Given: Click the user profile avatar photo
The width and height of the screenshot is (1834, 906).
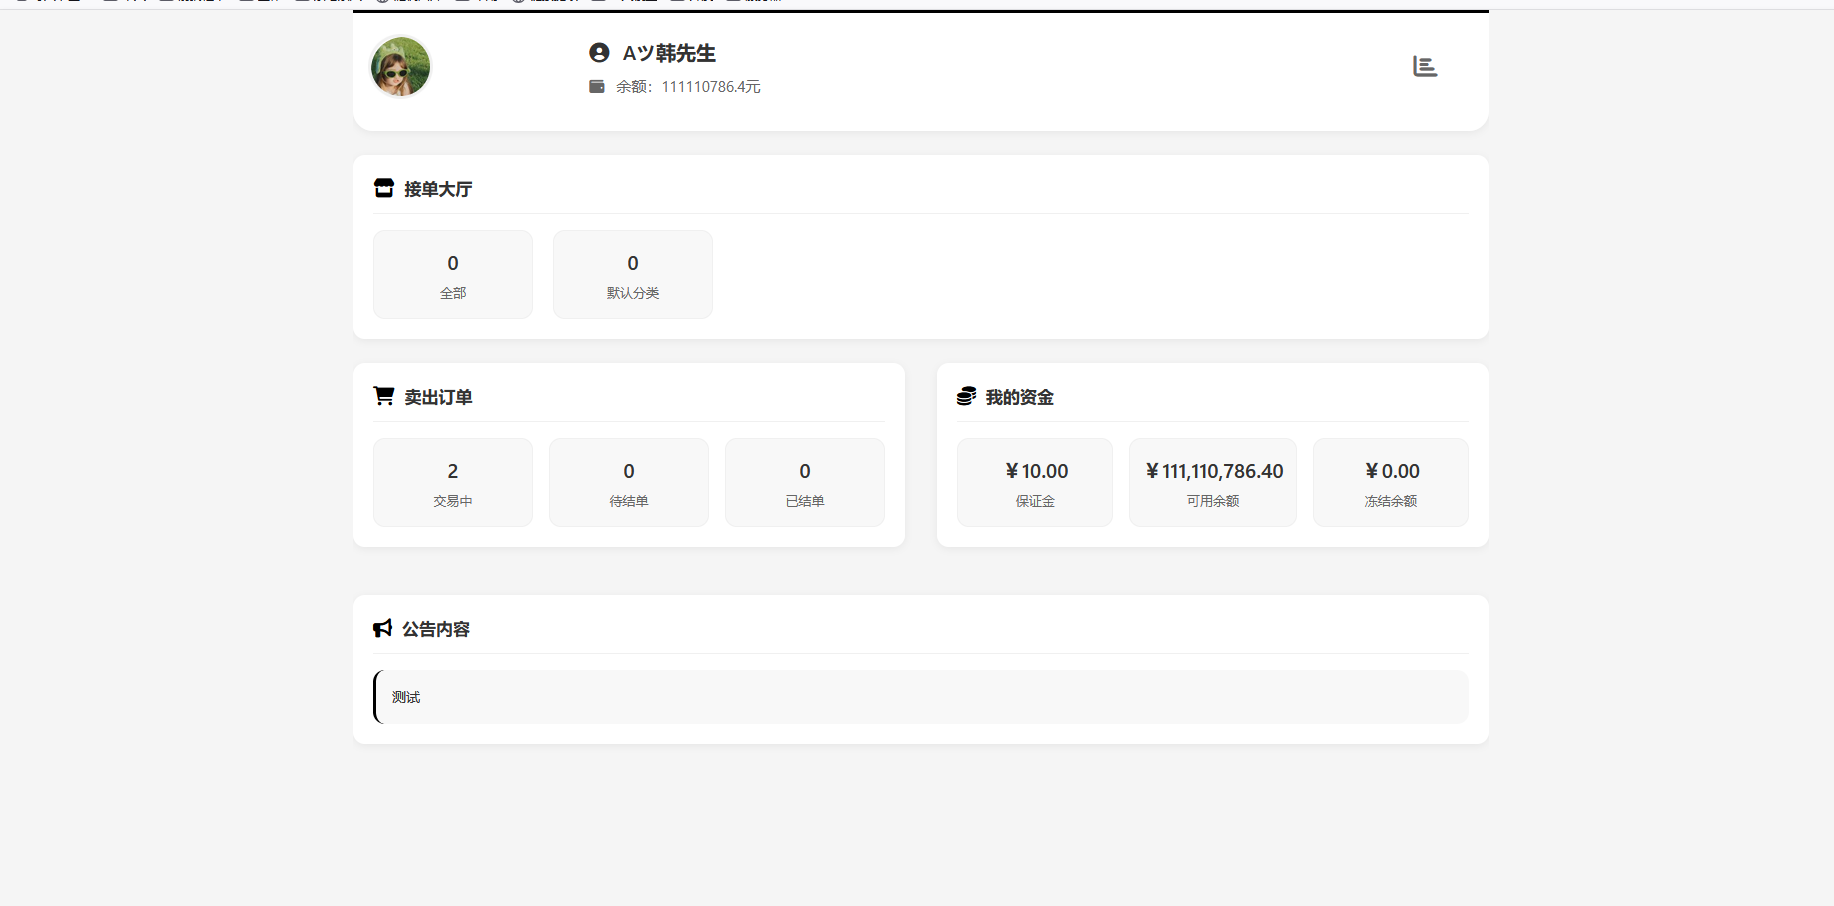Looking at the screenshot, I should [400, 67].
